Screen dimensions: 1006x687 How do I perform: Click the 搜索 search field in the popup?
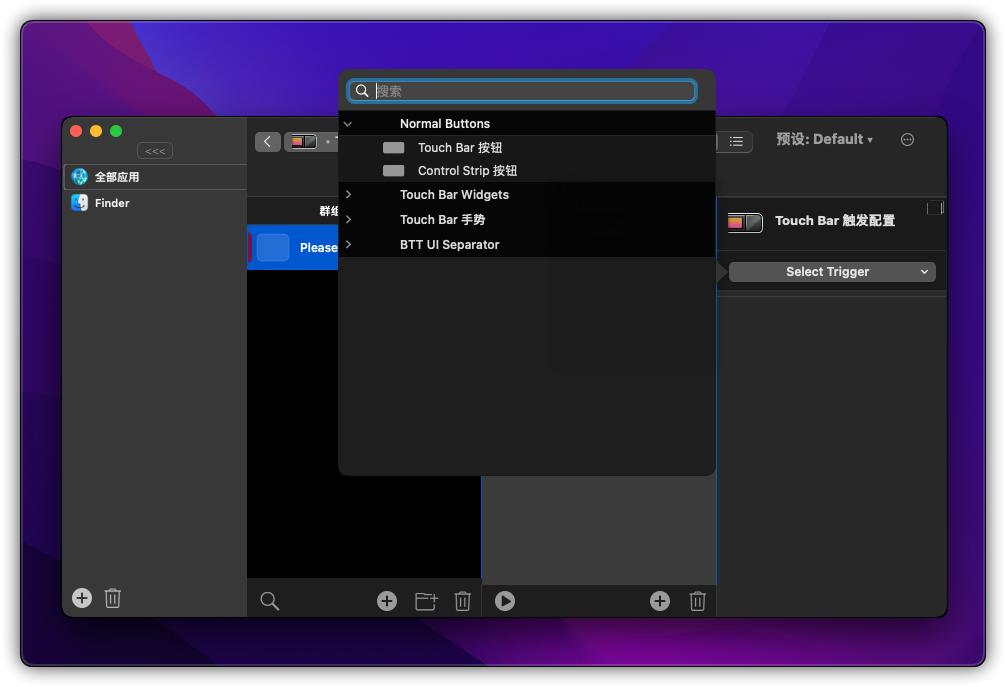coord(522,91)
